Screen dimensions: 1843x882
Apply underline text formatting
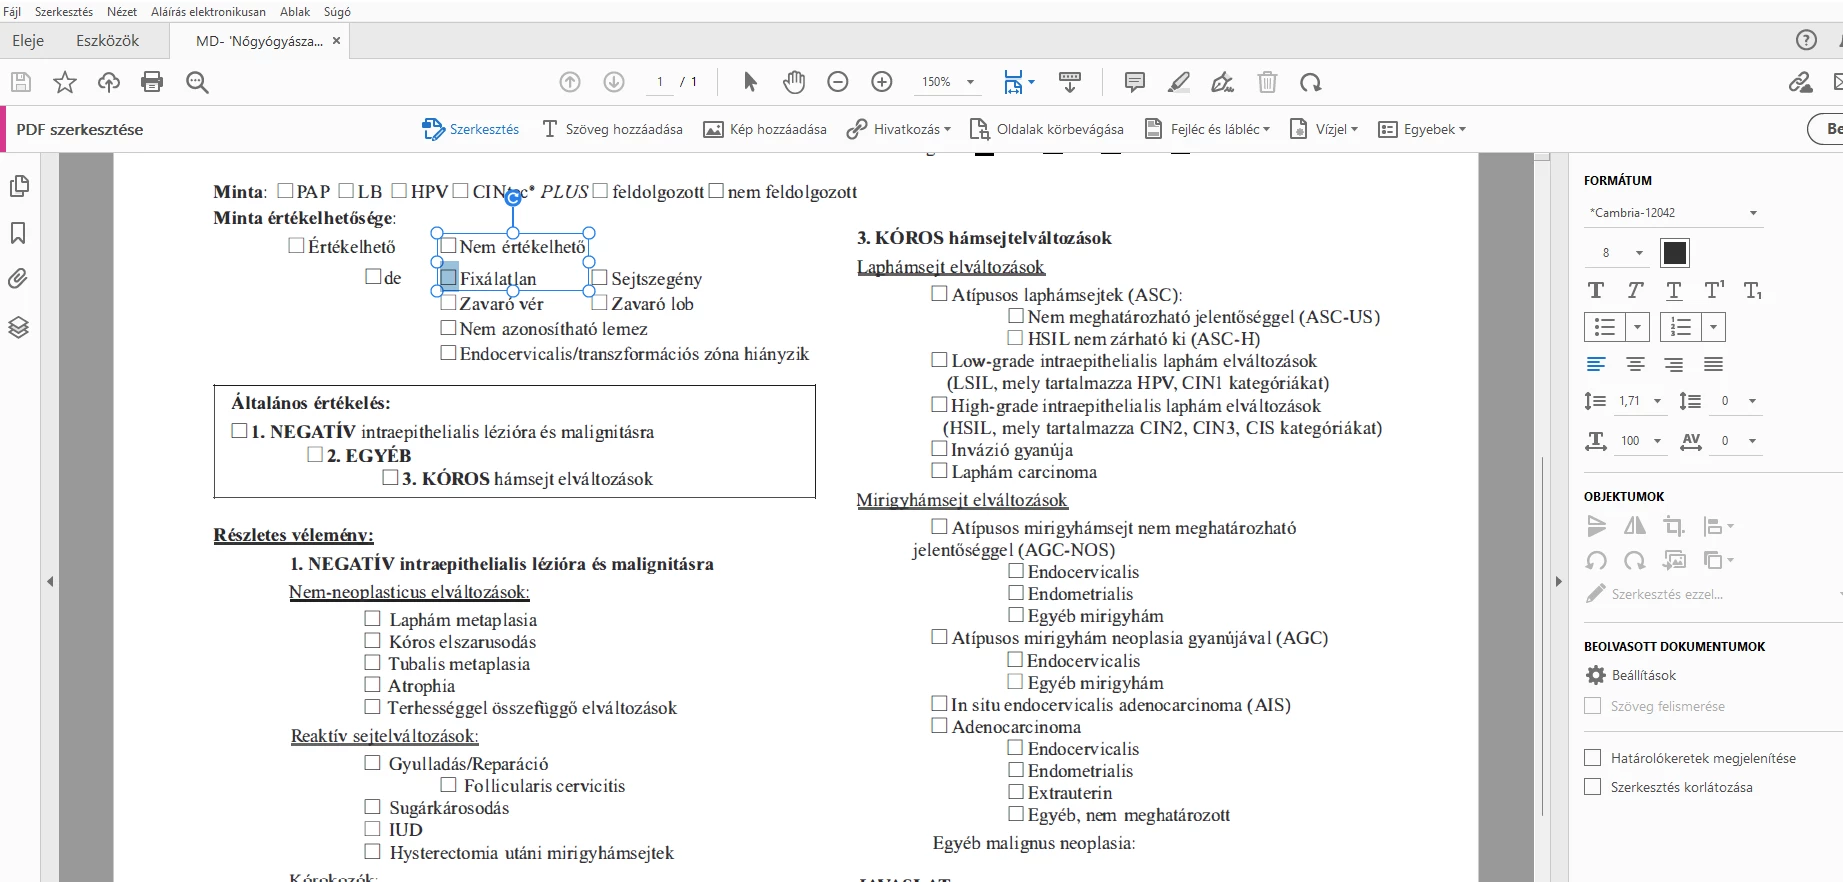coord(1674,290)
